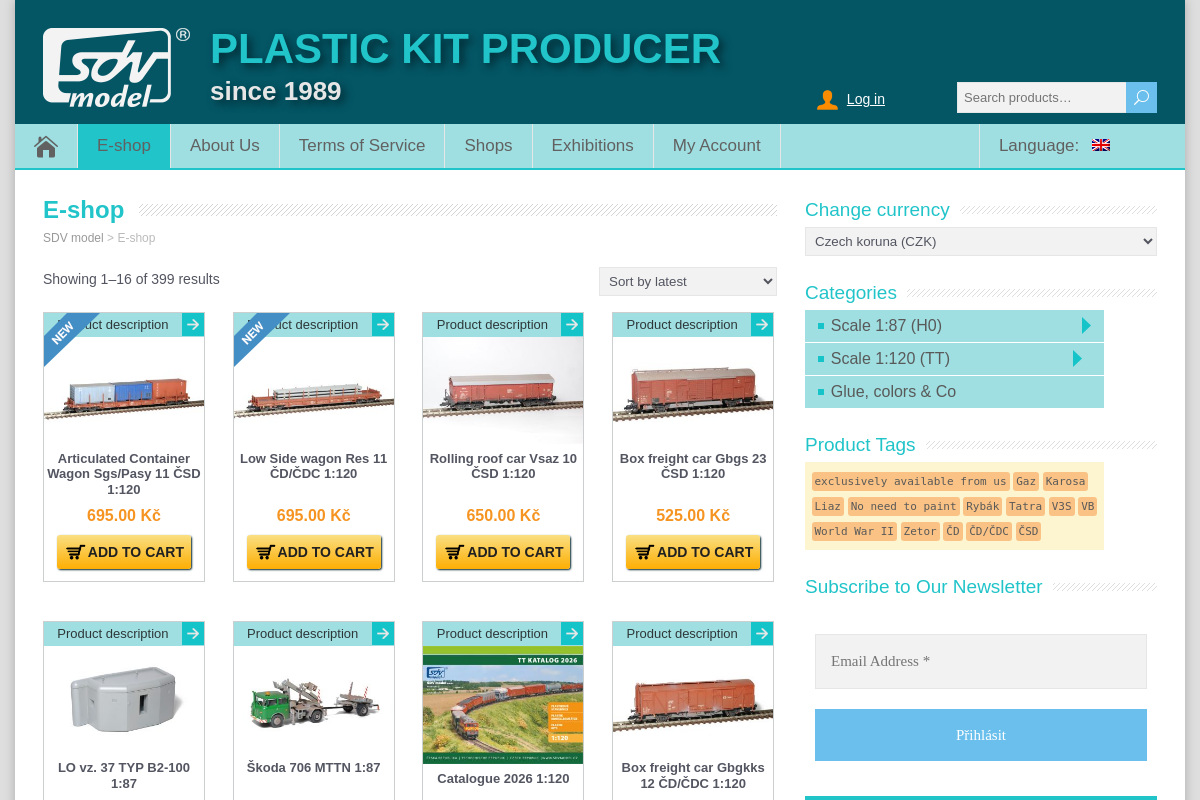
Task: Open the E-shop menu tab
Action: tap(124, 146)
